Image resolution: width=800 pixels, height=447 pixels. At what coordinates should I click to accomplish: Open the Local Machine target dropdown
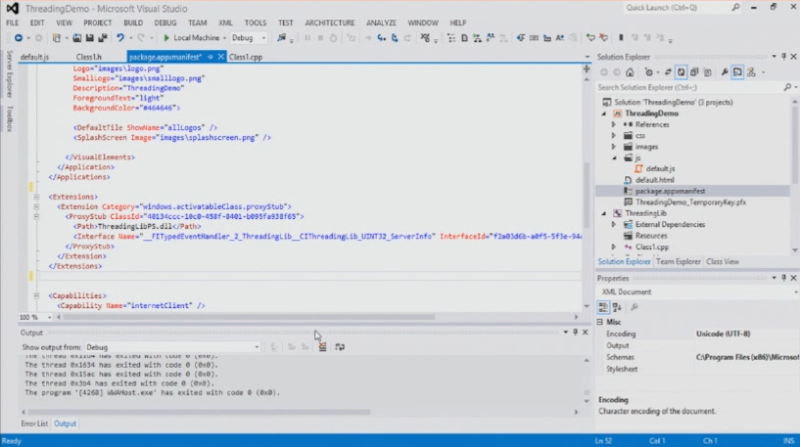pyautogui.click(x=224, y=38)
